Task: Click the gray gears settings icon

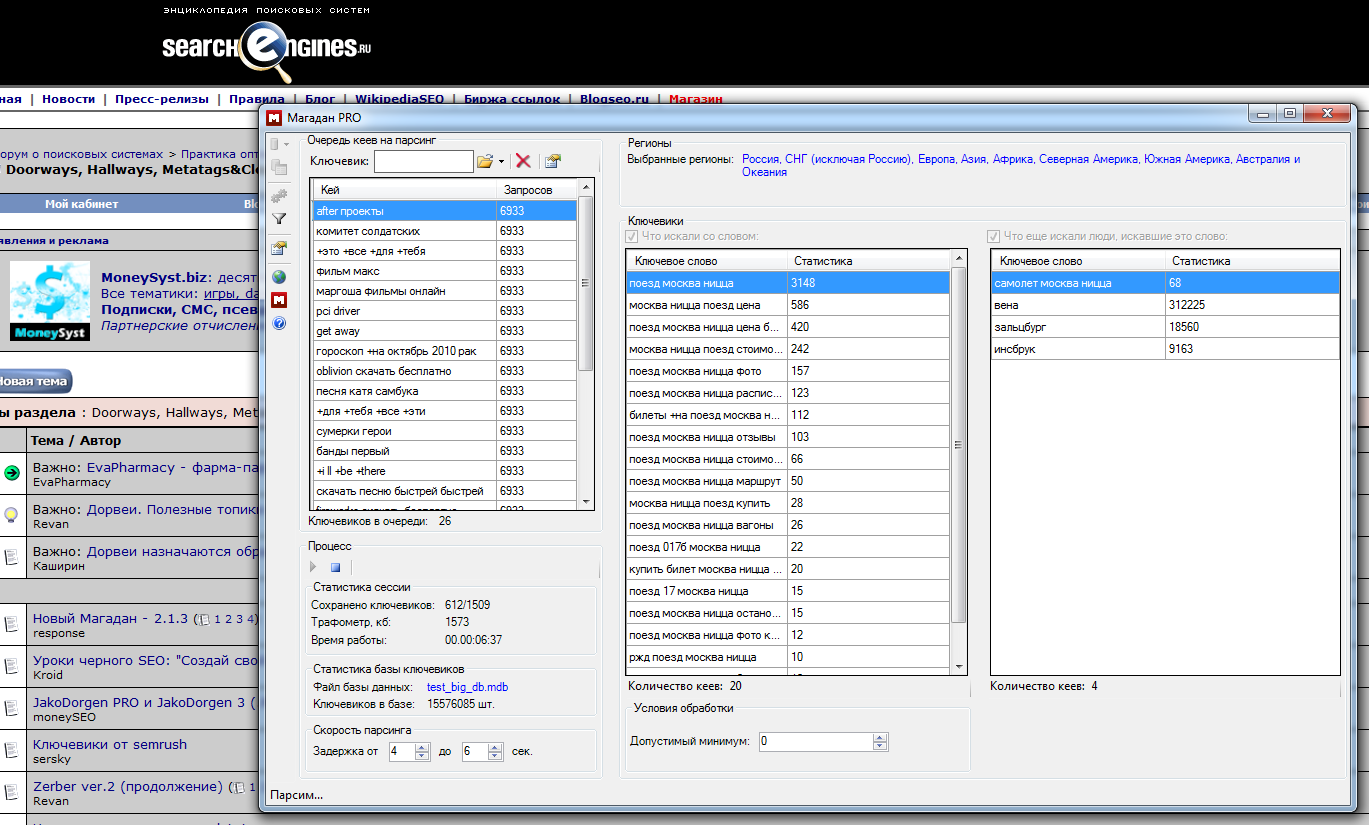Action: [279, 196]
